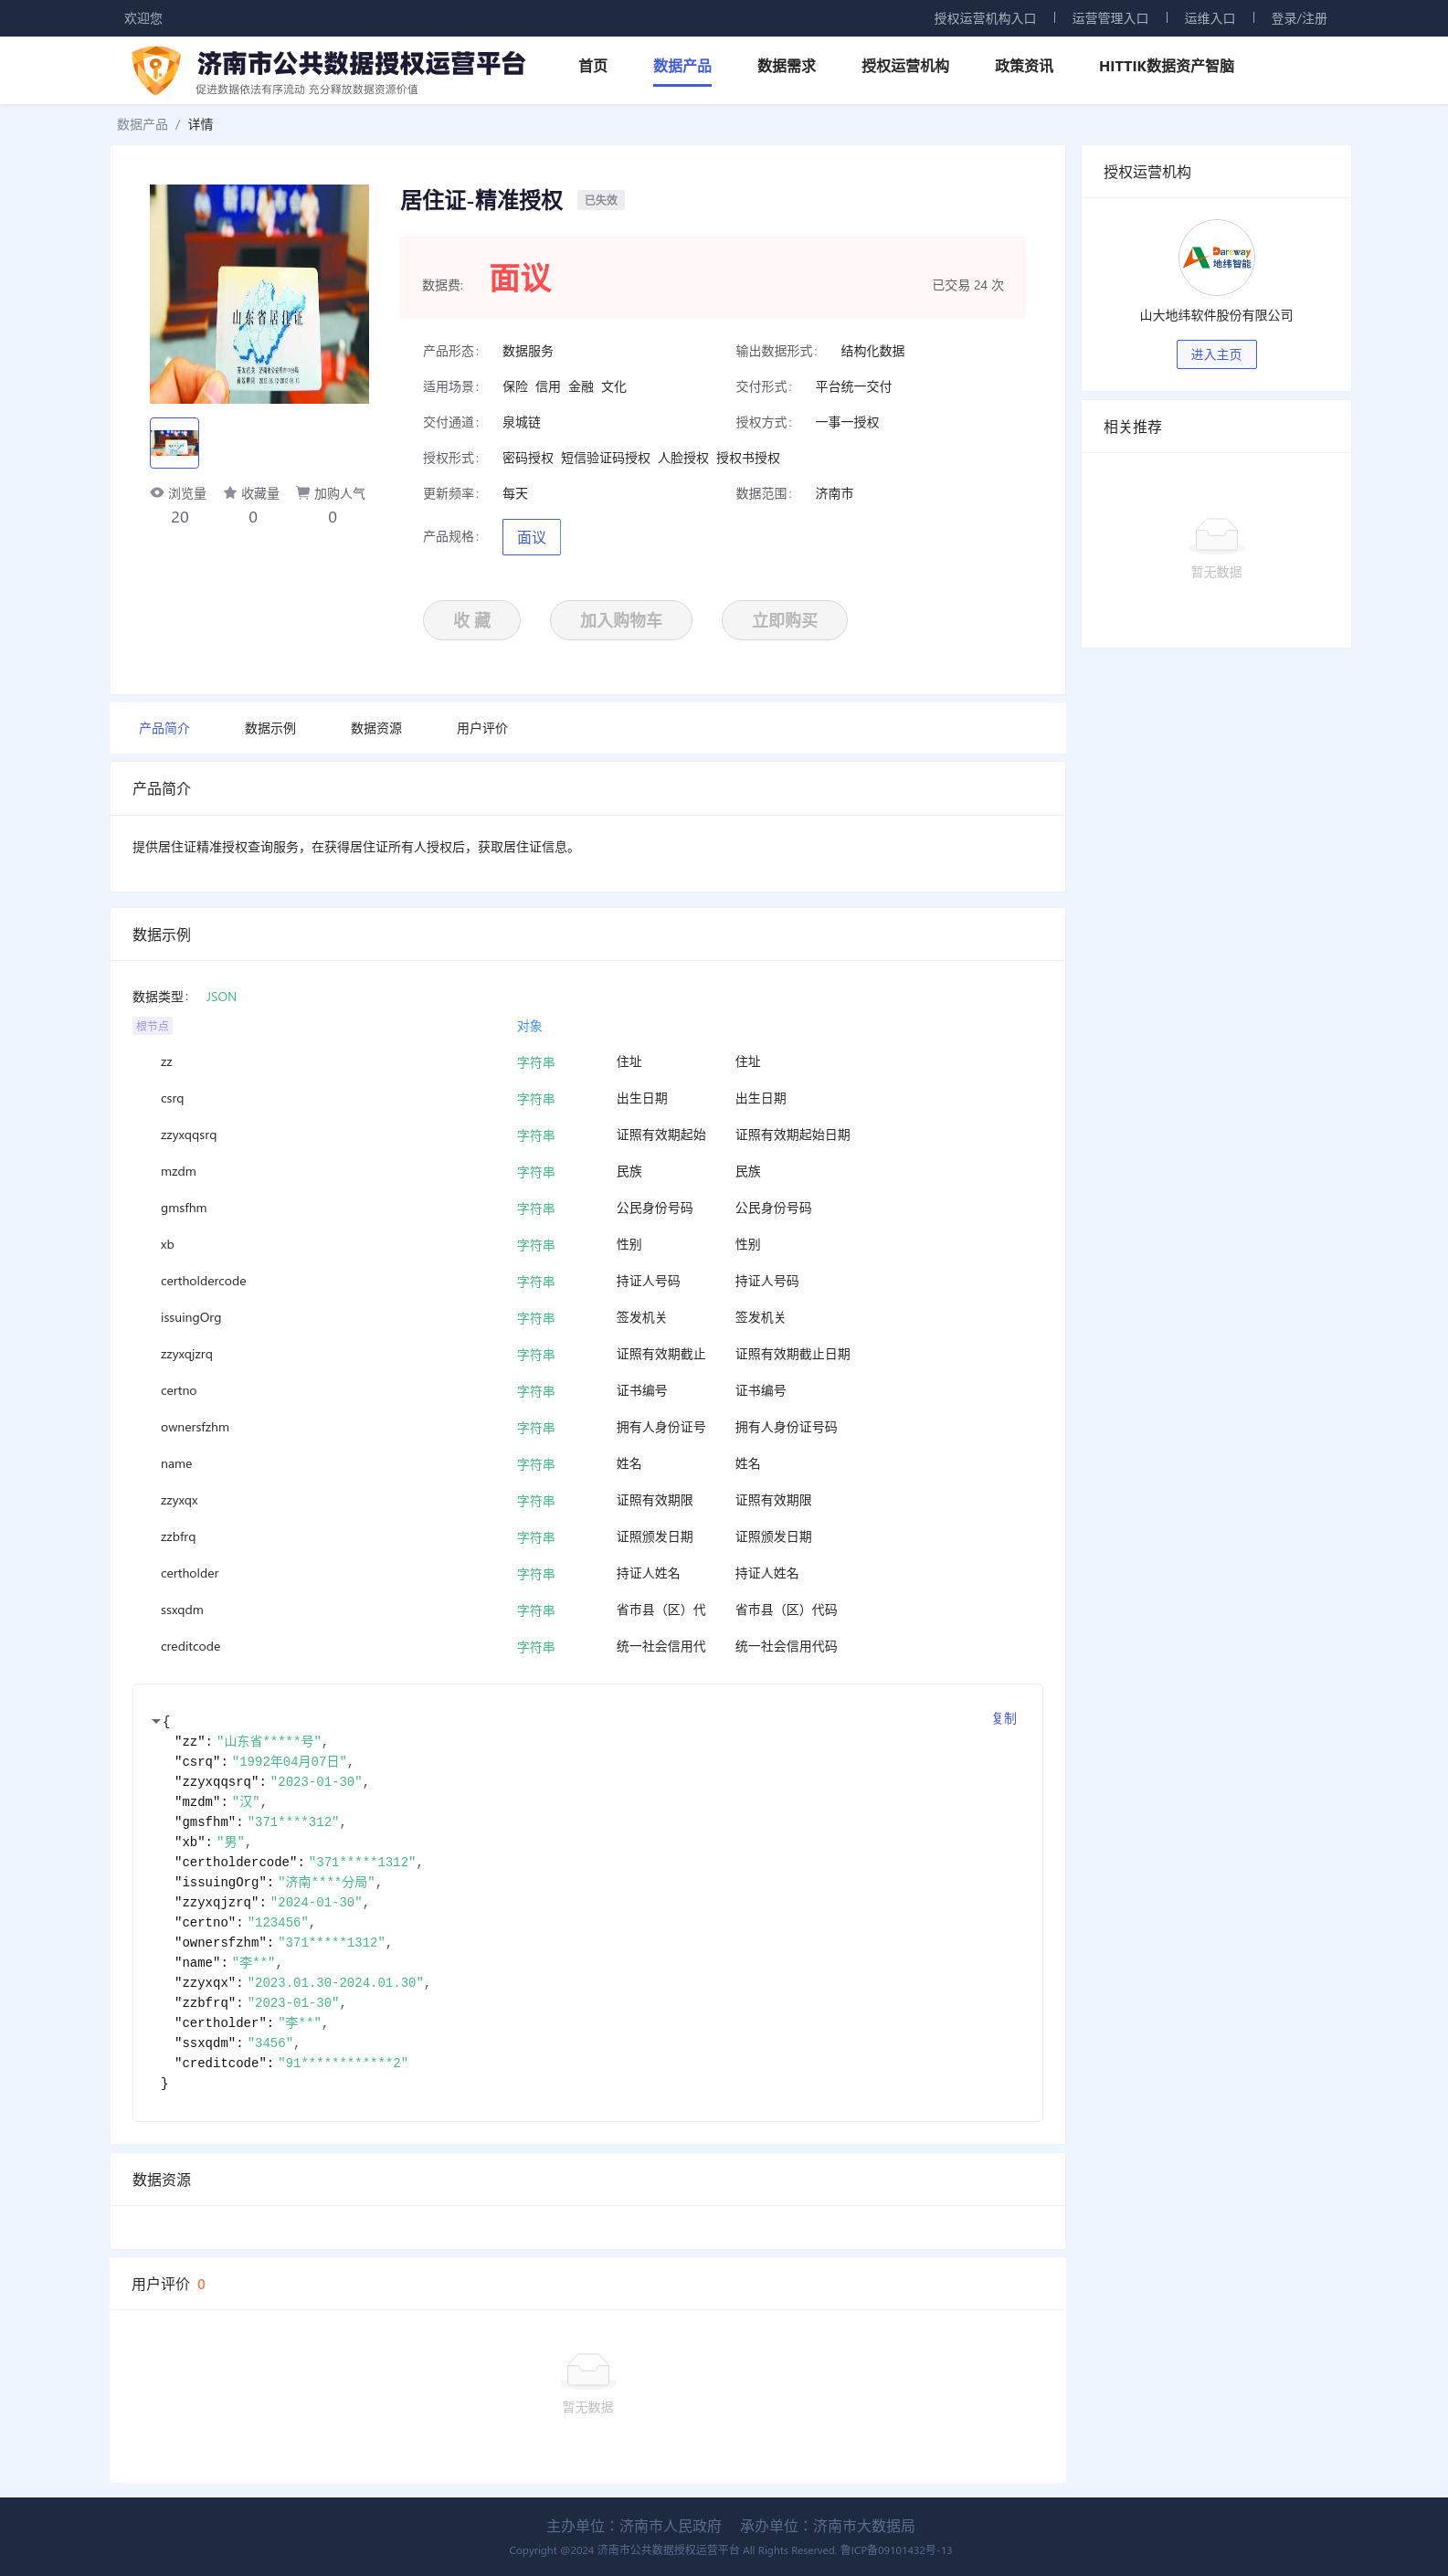Switch to the 数据示例 tab

tap(270, 728)
